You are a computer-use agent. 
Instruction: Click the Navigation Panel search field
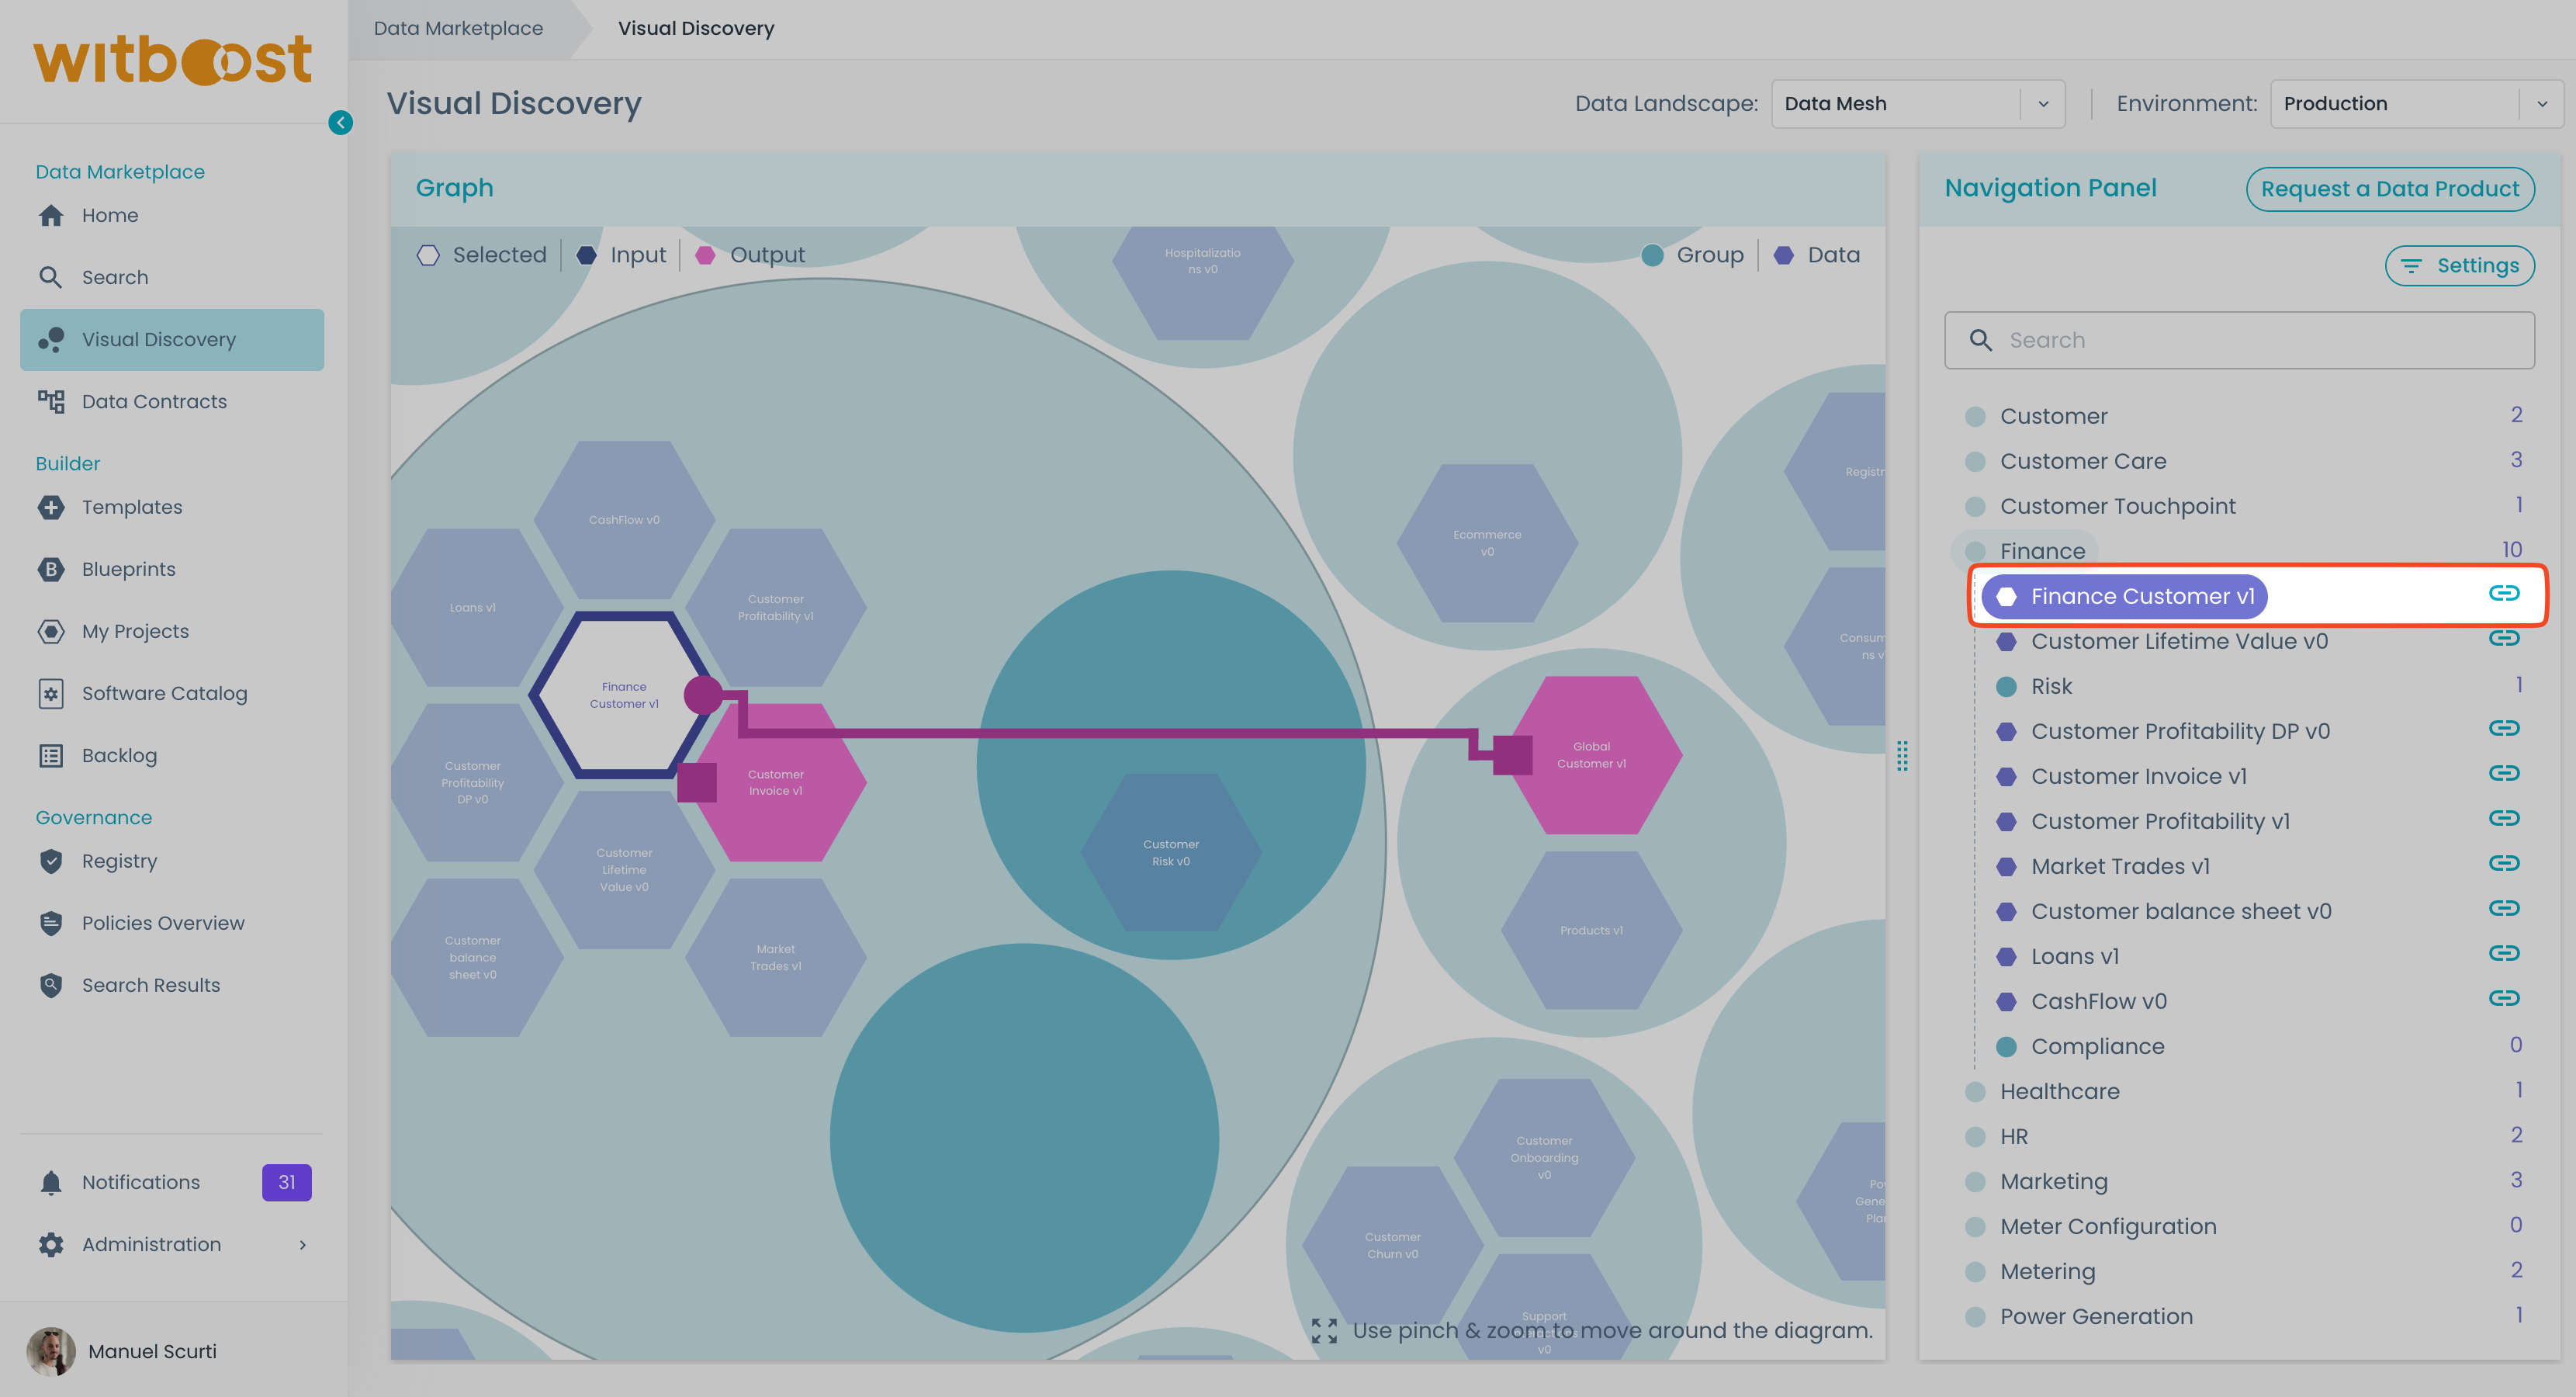pyautogui.click(x=2240, y=340)
